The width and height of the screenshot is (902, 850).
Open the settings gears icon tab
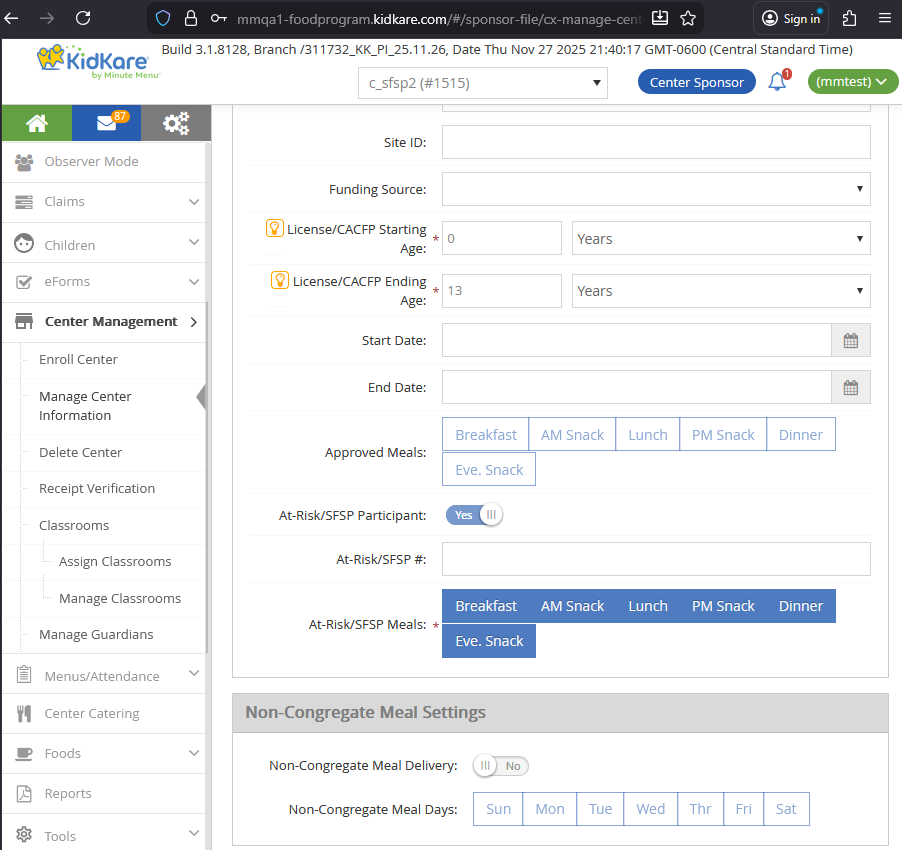click(x=176, y=123)
